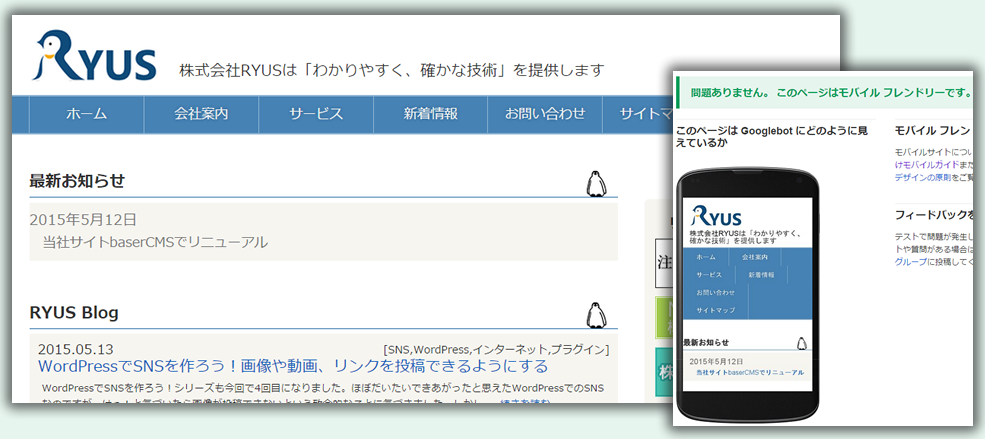This screenshot has height=439, width=985.
Task: Click the RYUS Blog heading
Action: tap(74, 313)
